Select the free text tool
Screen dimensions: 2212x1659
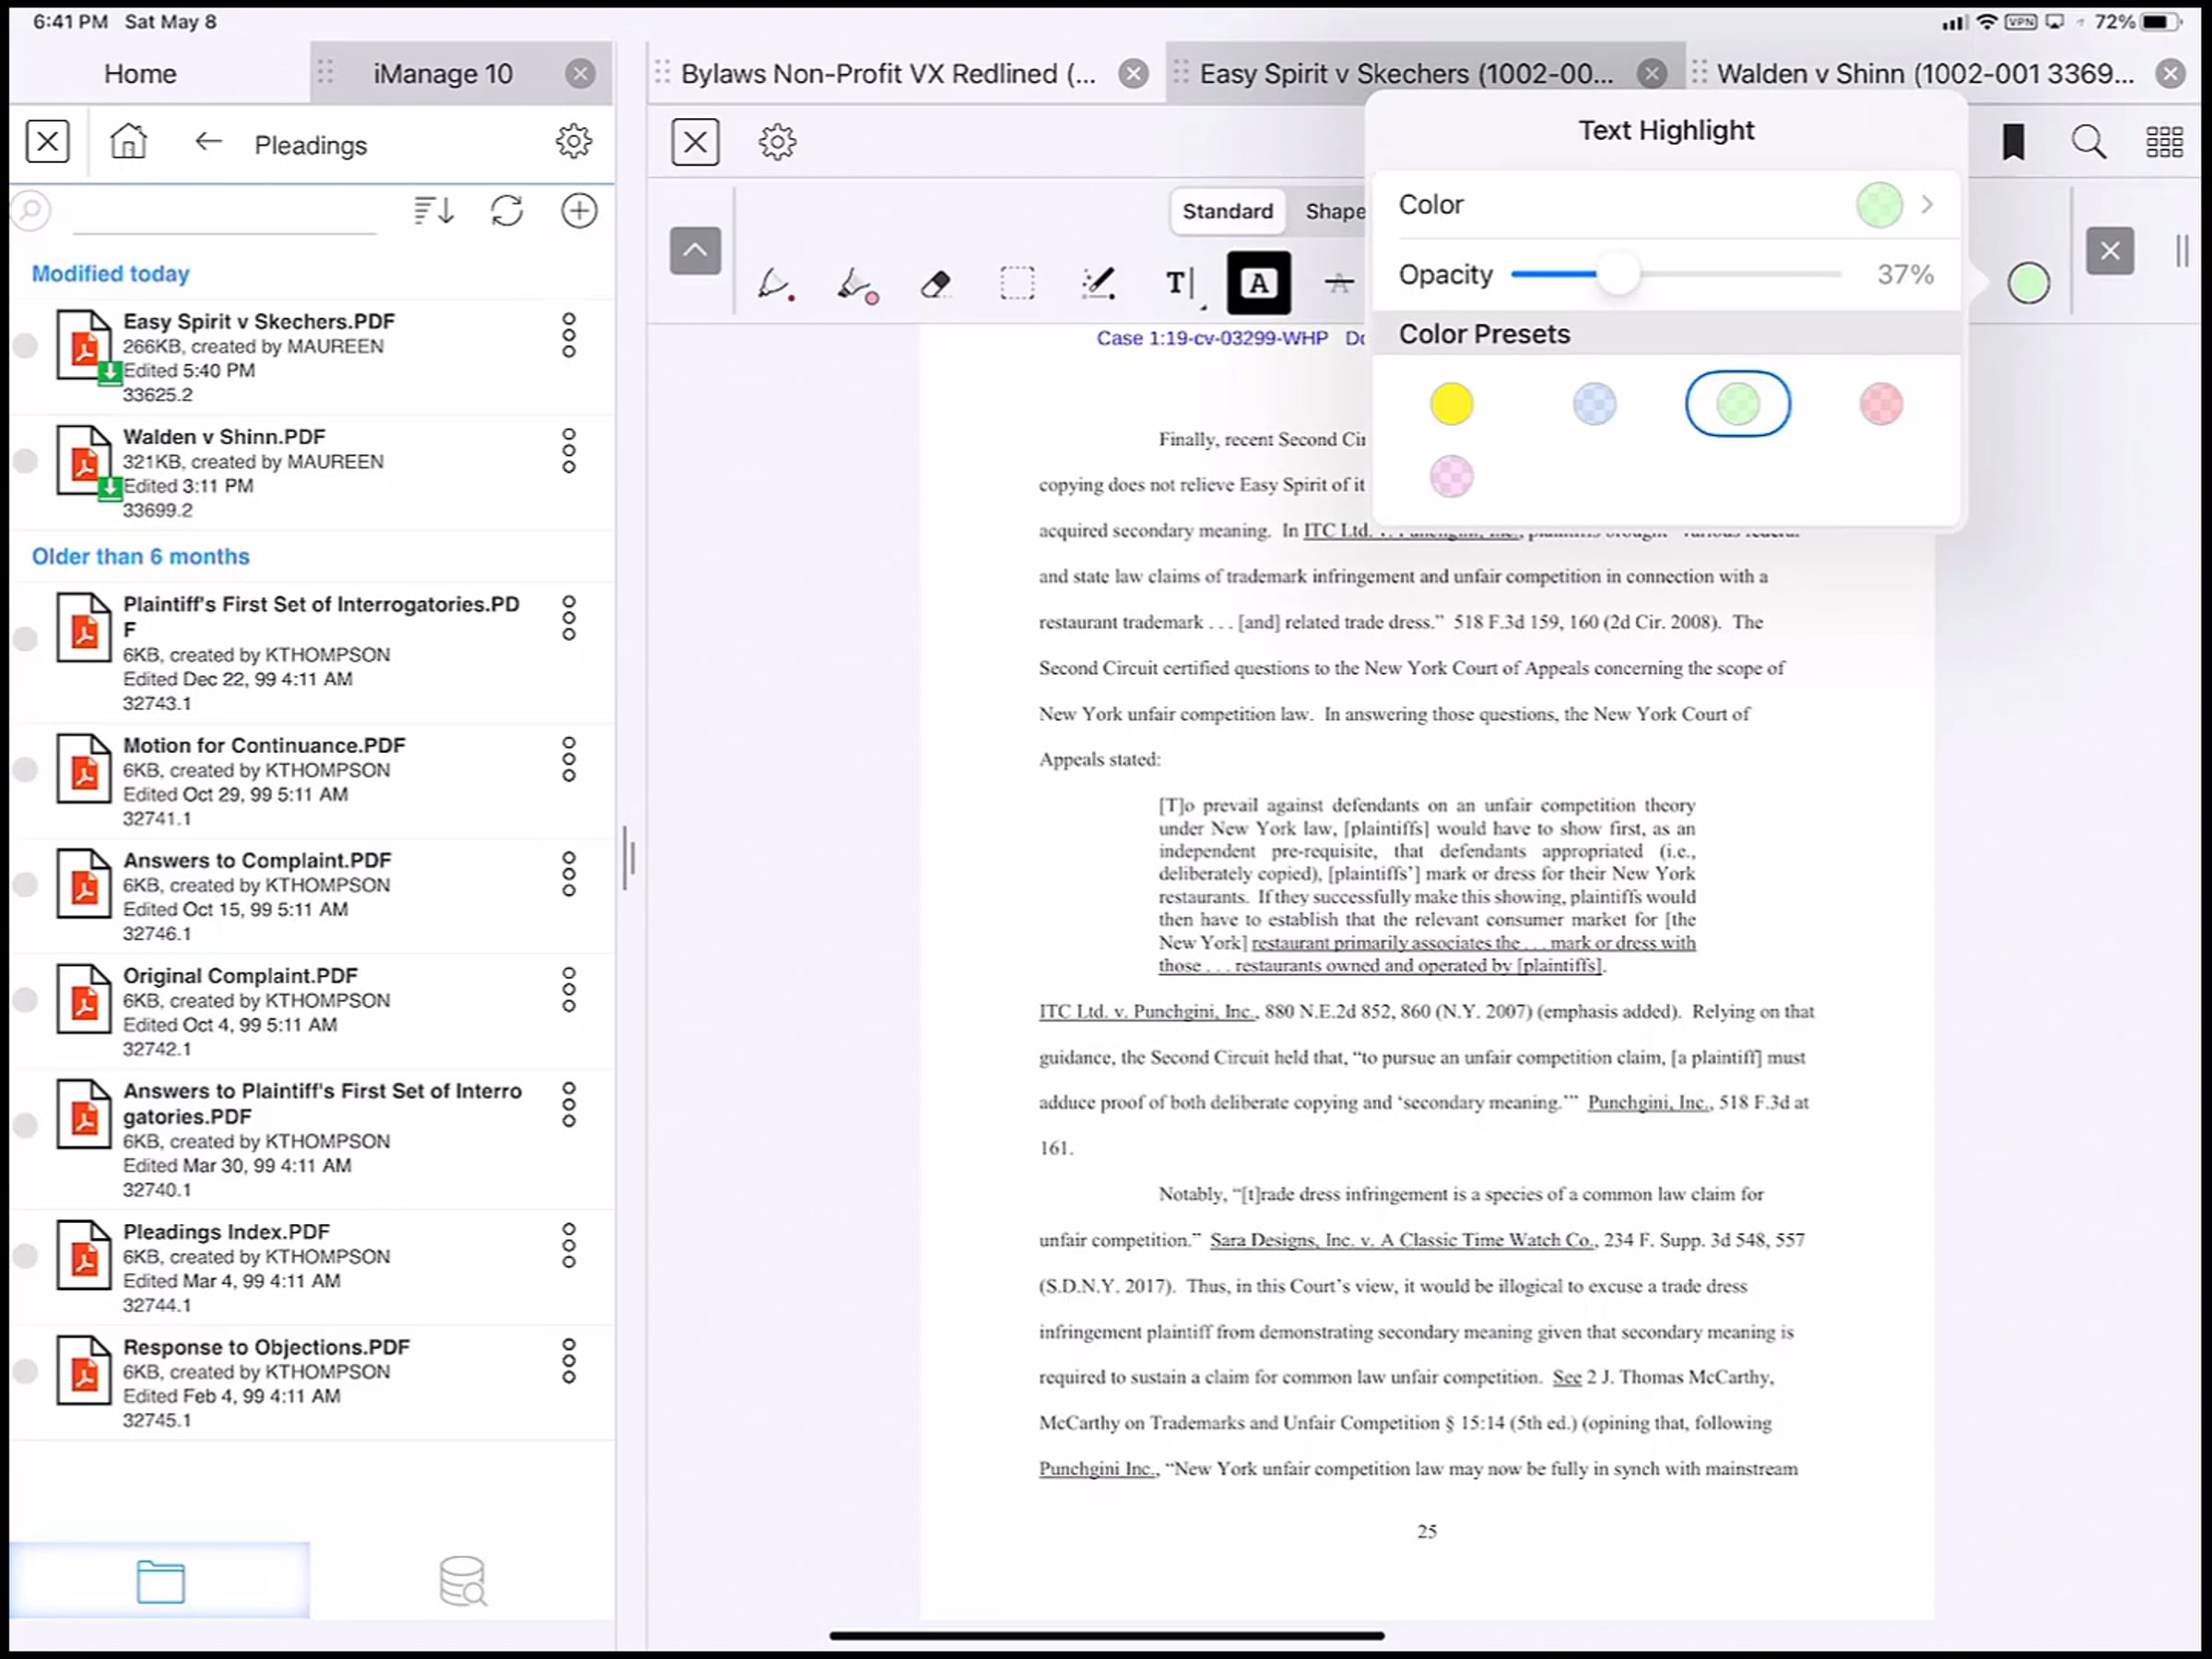tap(1179, 284)
